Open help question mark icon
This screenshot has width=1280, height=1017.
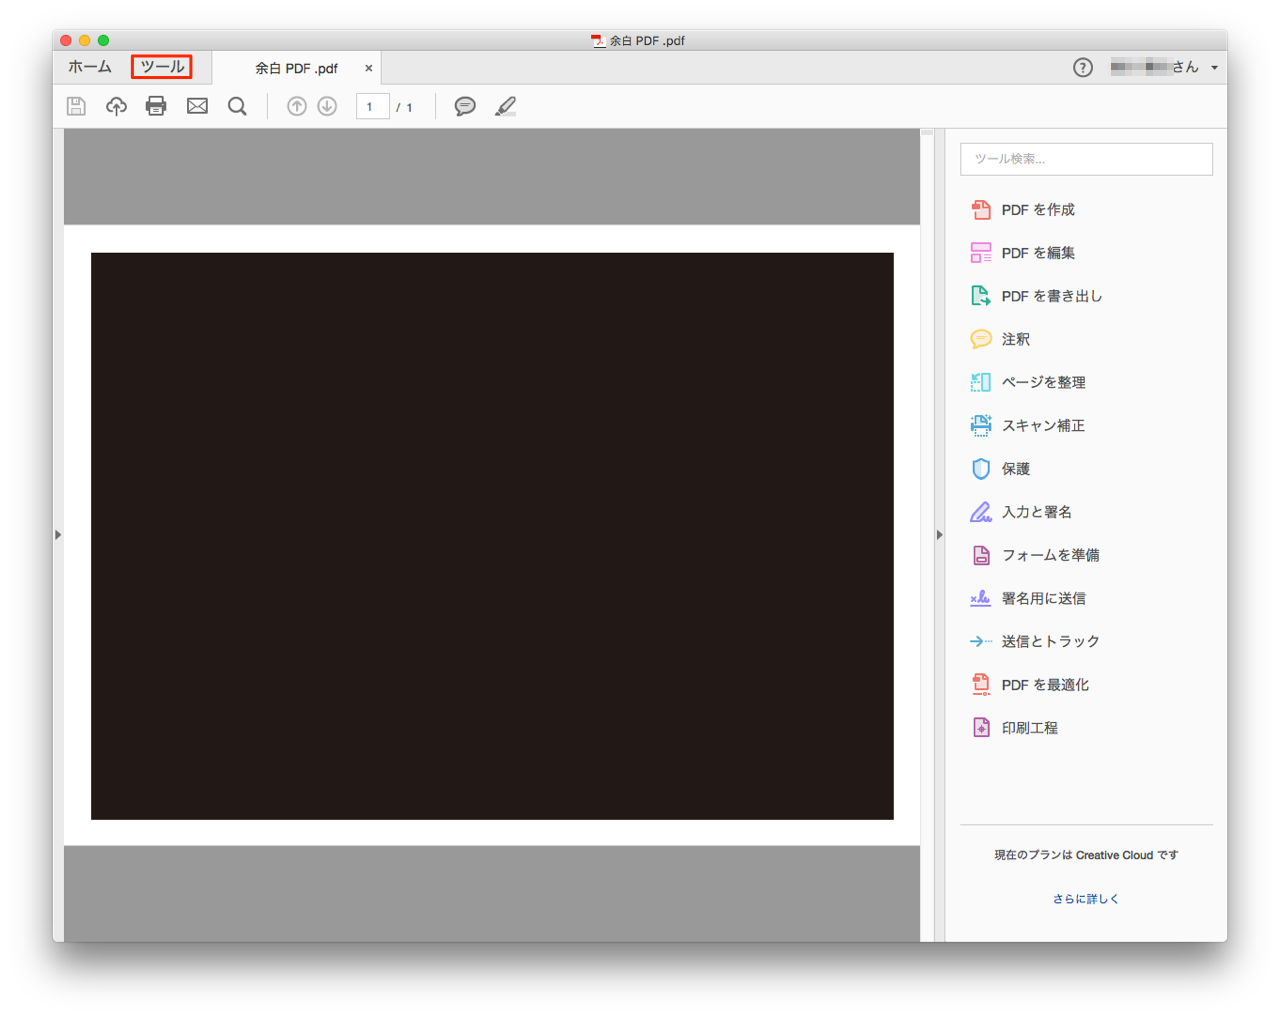coord(1083,67)
